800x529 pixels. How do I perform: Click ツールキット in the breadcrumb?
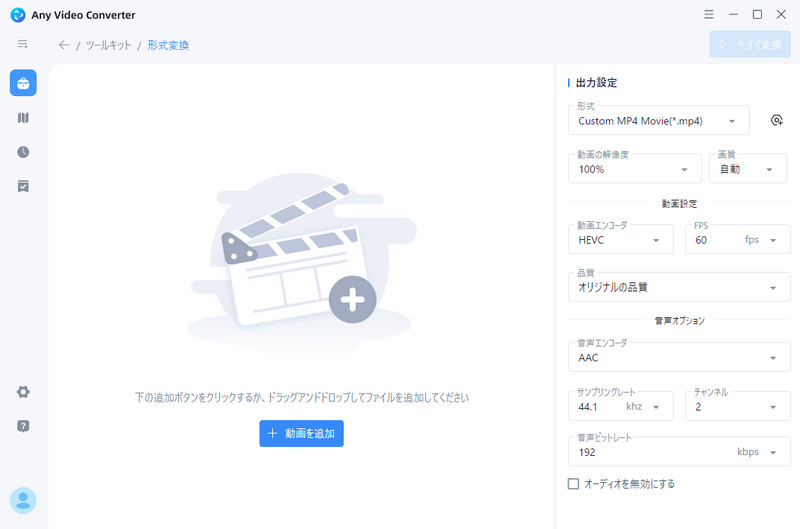coord(109,45)
